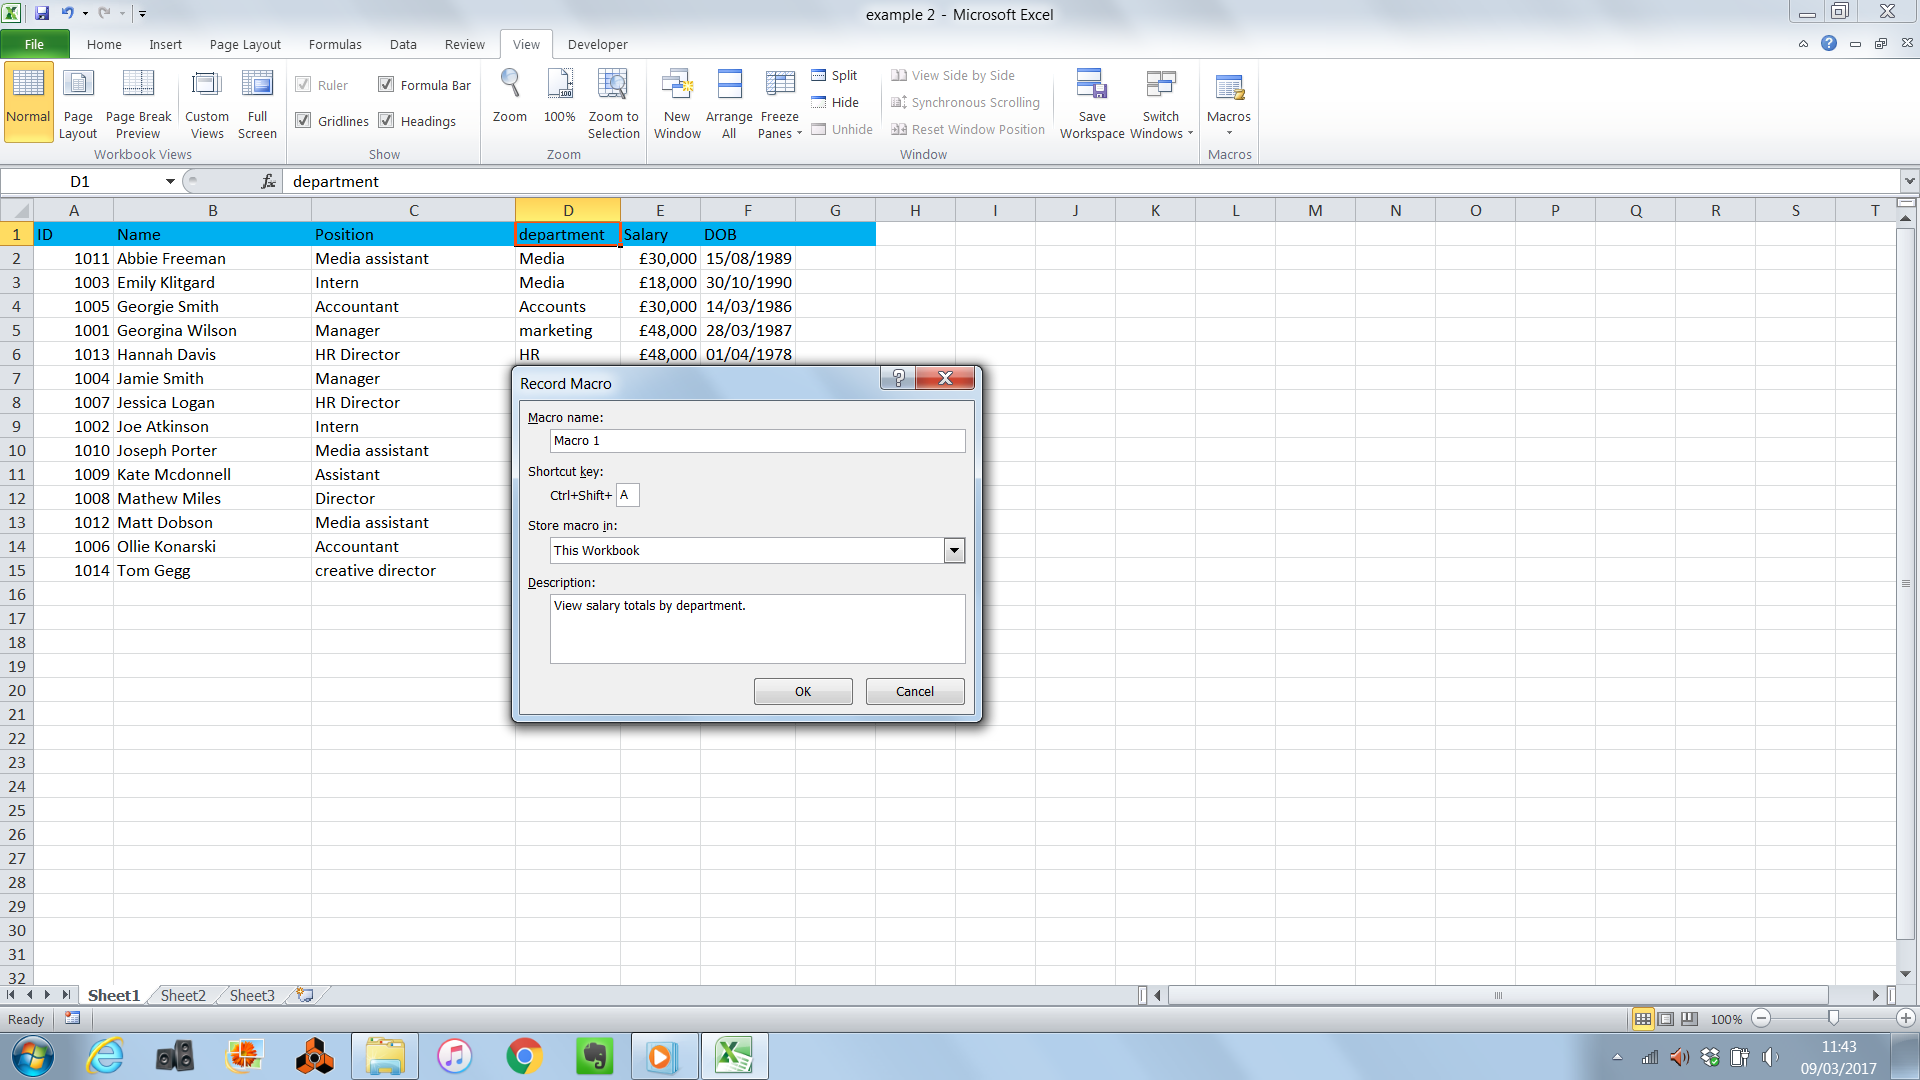
Task: Click the Shortcut key input box
Action: point(627,495)
